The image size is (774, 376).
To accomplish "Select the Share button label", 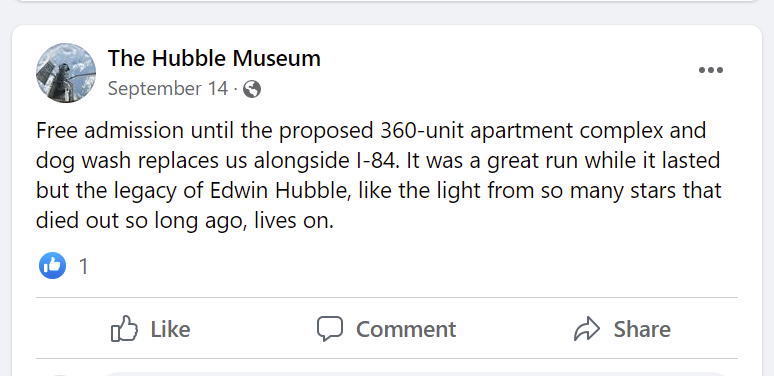I will click(x=642, y=329).
